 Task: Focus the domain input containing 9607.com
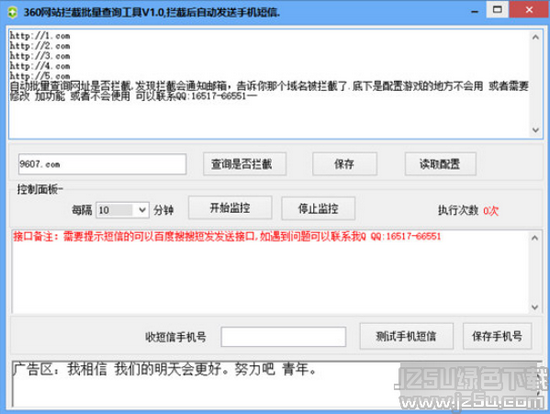(x=102, y=164)
